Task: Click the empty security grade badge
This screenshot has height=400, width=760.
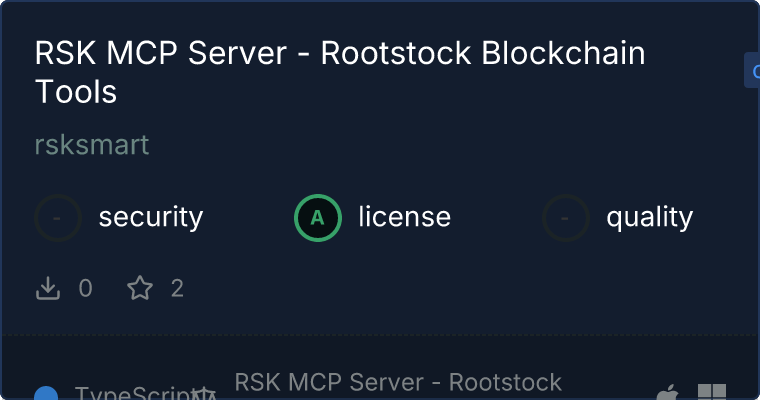Action: pos(58,218)
